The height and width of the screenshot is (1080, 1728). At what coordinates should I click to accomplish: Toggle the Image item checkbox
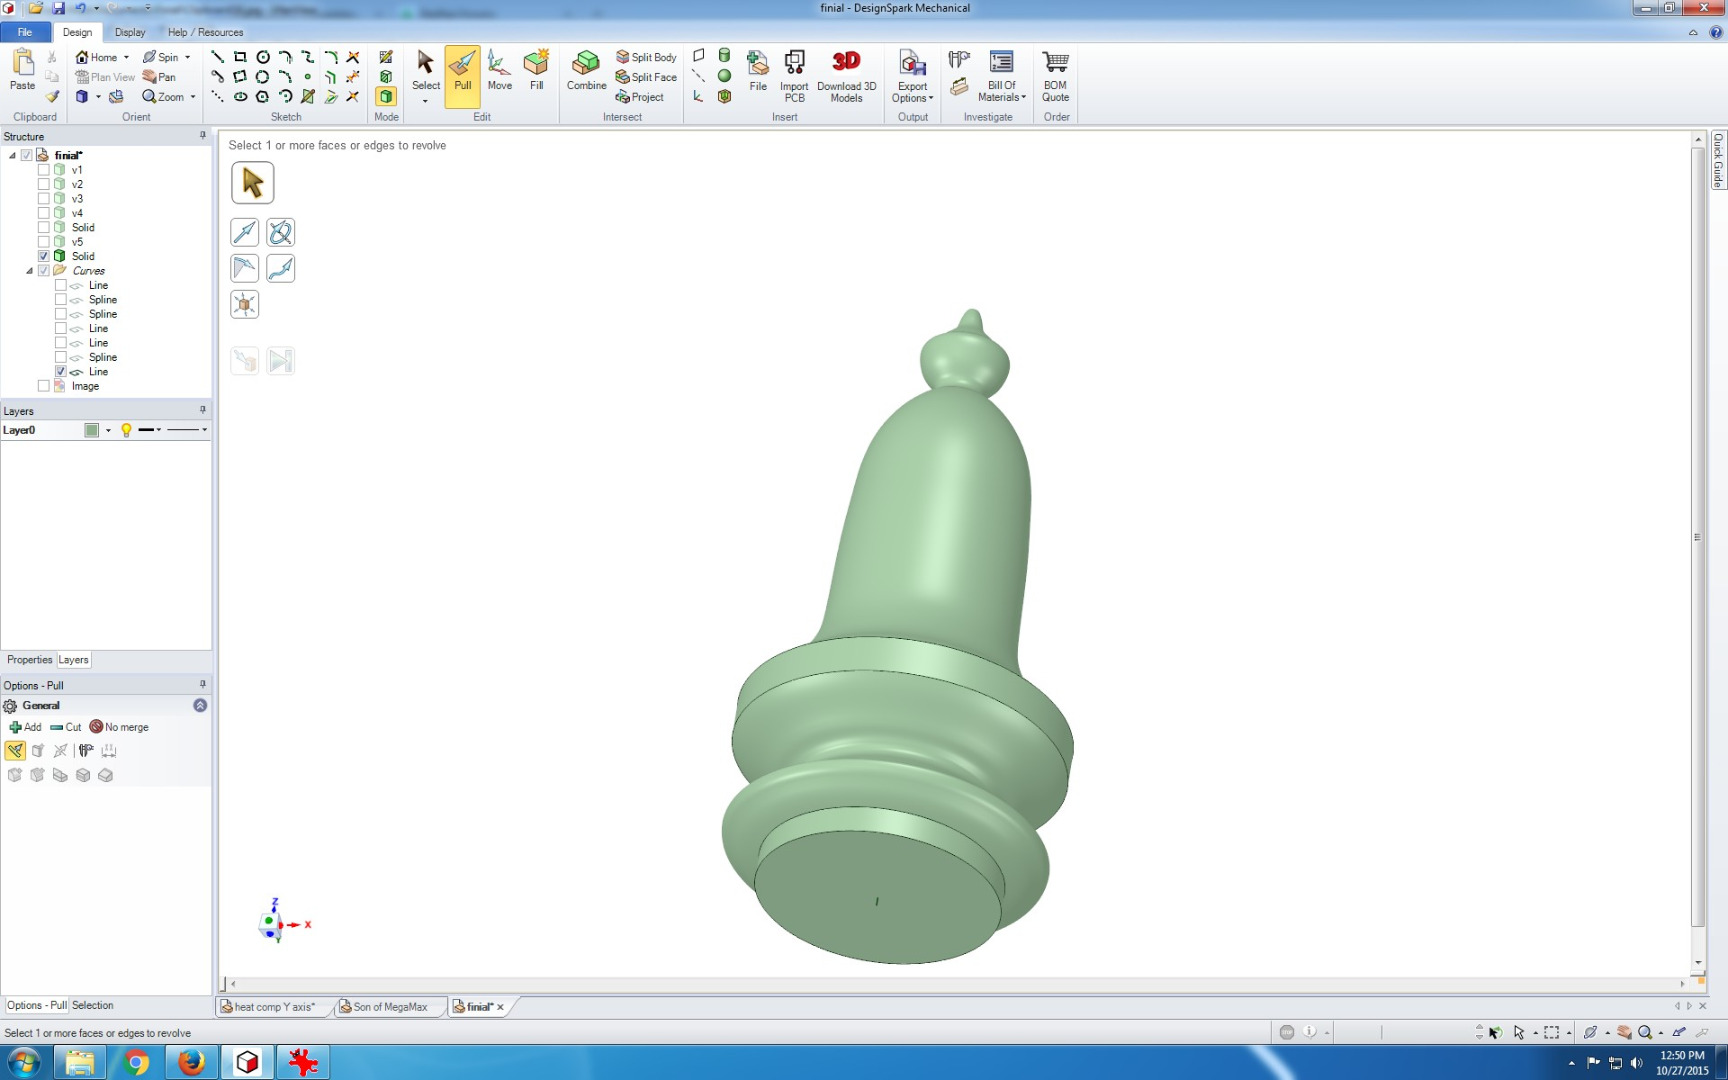44,386
